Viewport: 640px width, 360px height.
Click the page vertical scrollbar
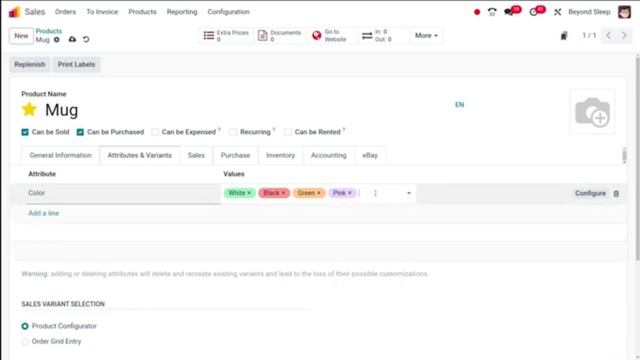[x=637, y=159]
